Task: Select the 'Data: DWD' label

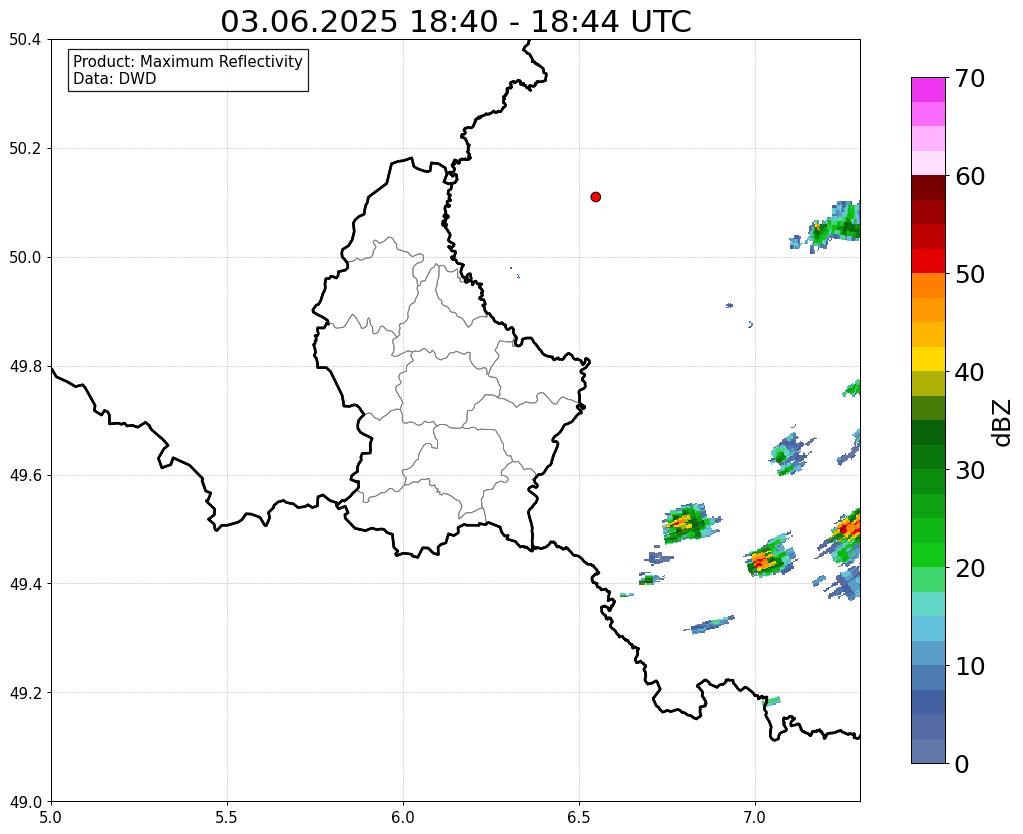Action: point(115,79)
